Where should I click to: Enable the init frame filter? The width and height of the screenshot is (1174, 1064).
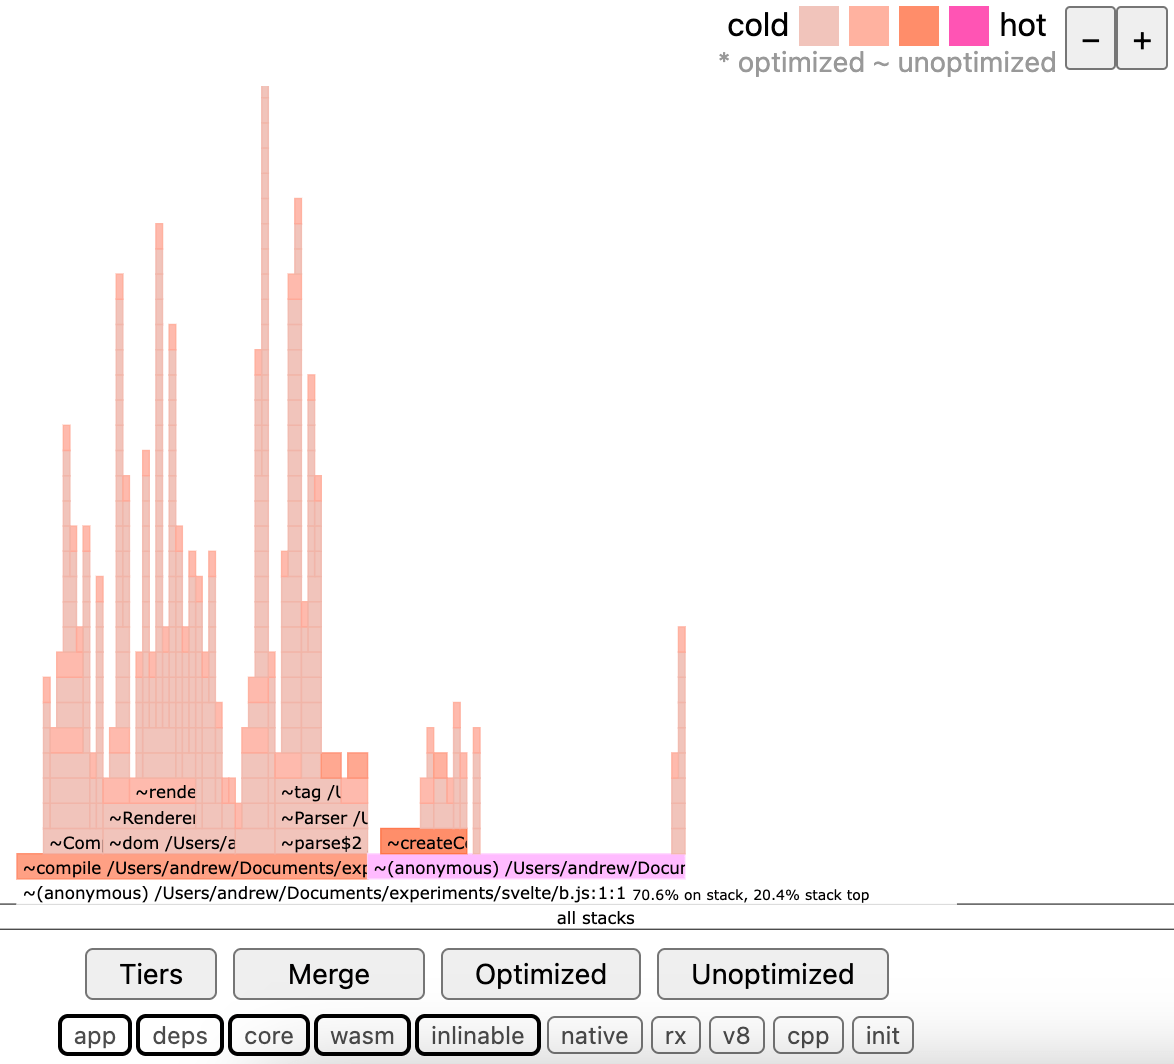(882, 1035)
